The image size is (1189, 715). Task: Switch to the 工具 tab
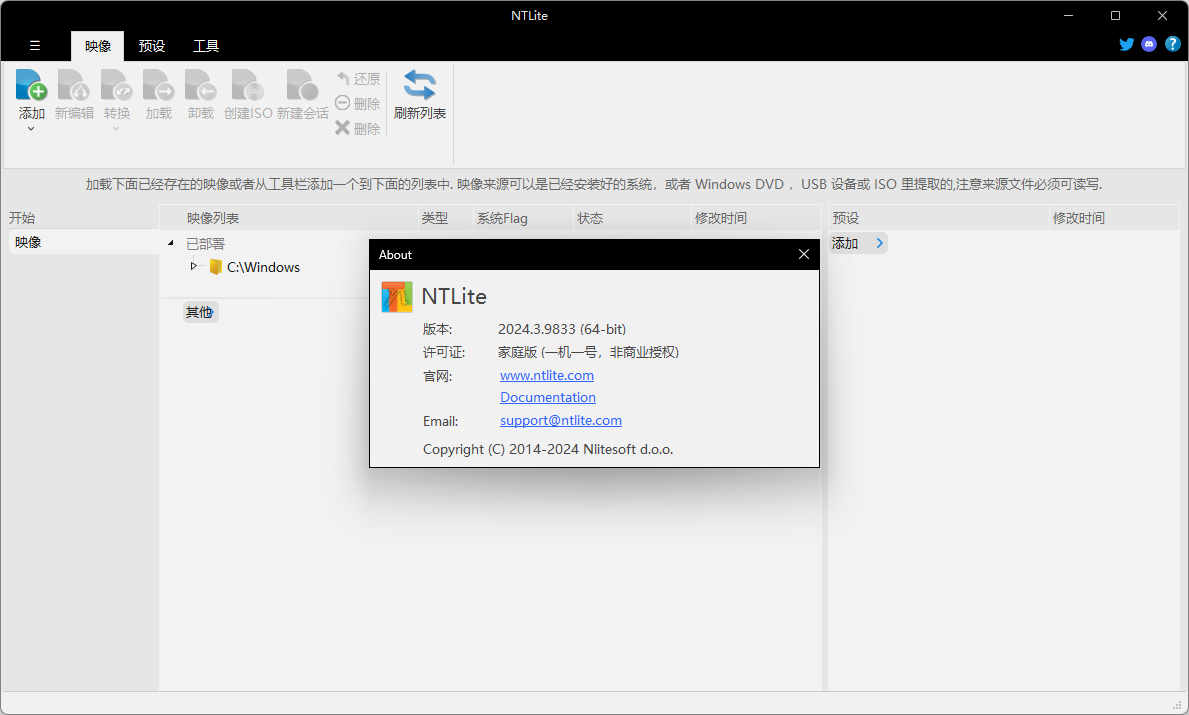pos(205,46)
